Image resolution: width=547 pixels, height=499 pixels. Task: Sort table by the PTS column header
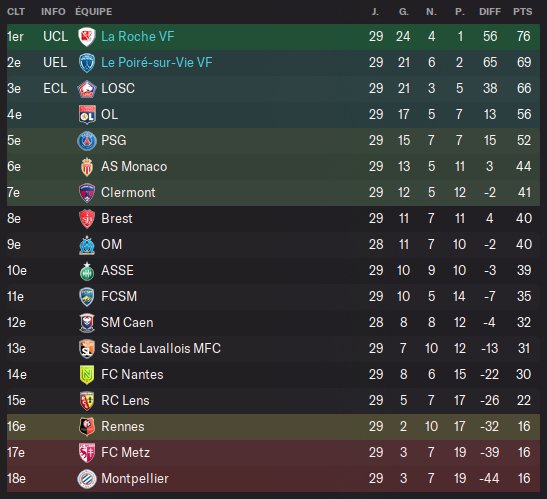click(523, 12)
